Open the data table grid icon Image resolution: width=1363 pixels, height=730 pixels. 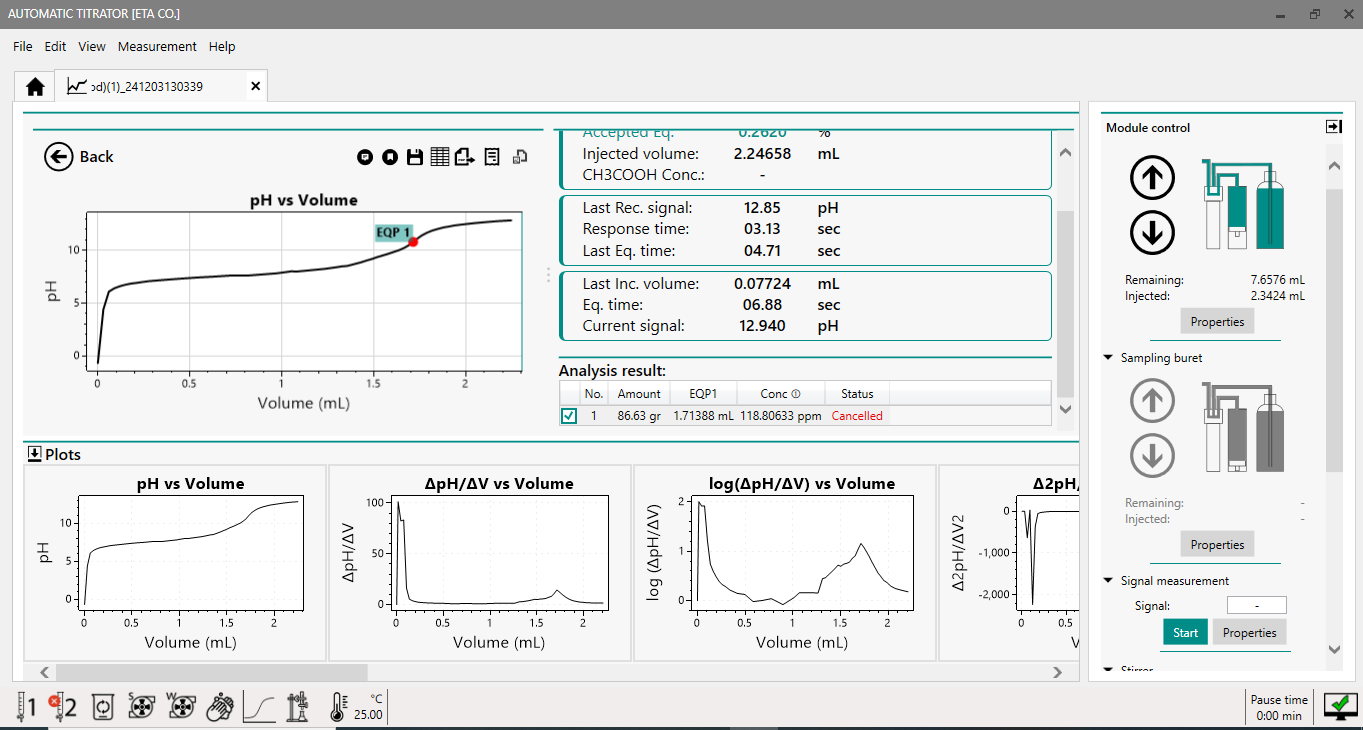(439, 157)
